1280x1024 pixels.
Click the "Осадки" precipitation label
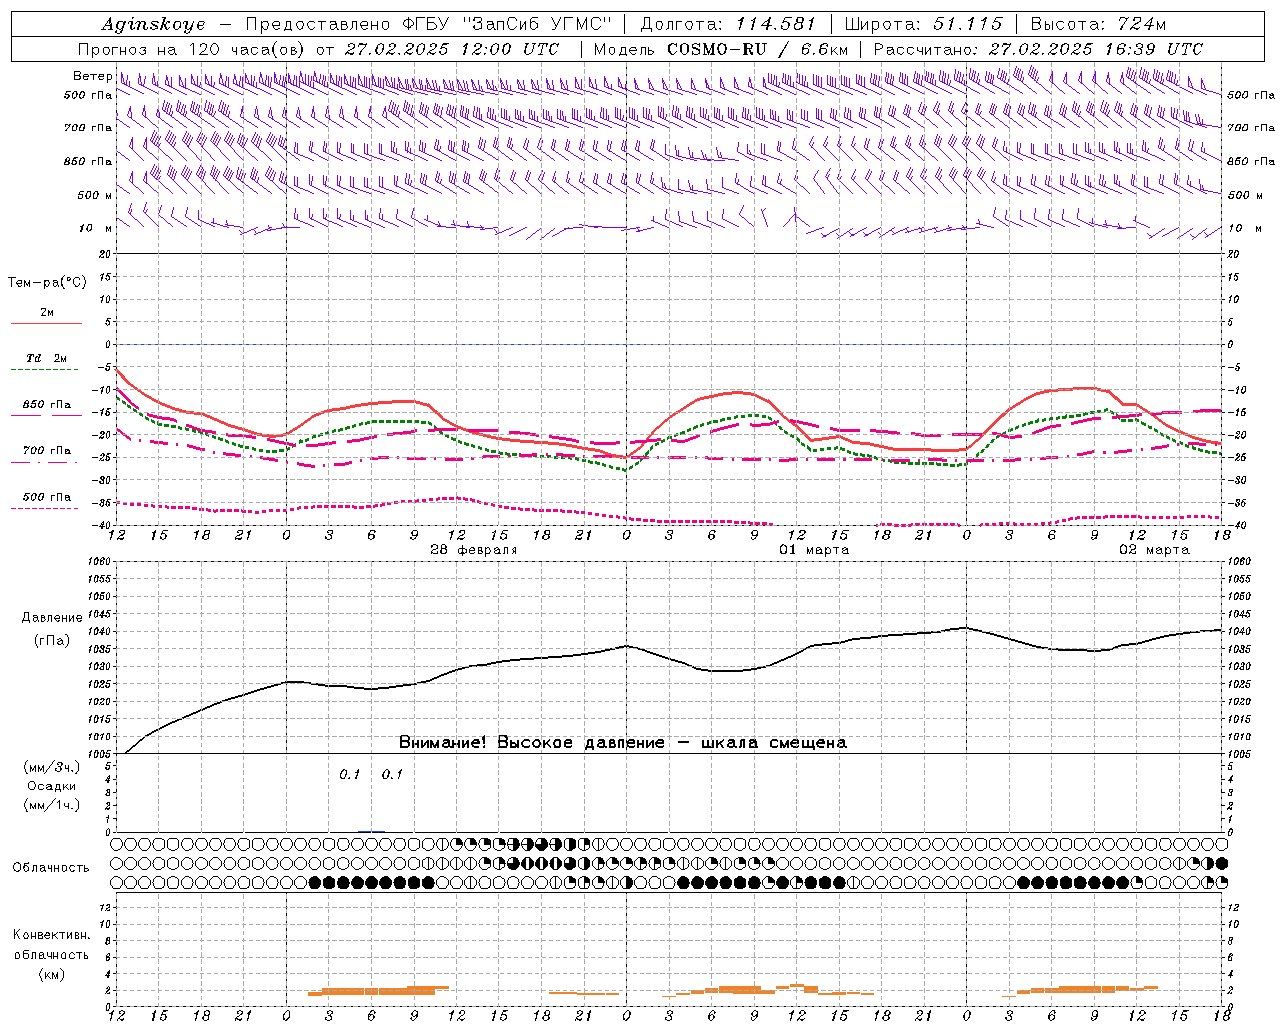(x=52, y=786)
